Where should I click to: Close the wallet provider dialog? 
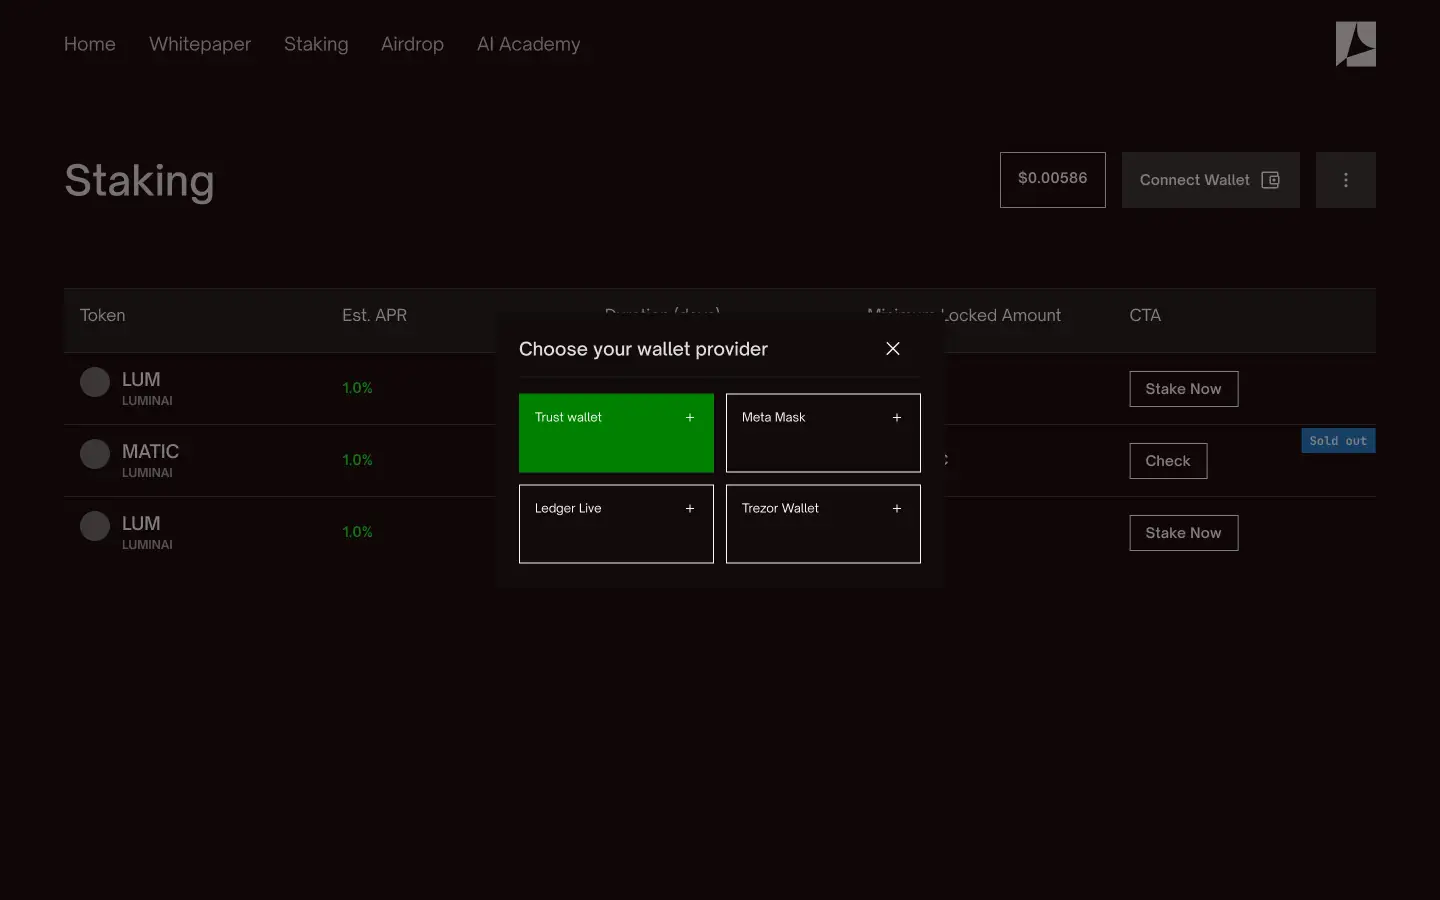[x=892, y=348]
